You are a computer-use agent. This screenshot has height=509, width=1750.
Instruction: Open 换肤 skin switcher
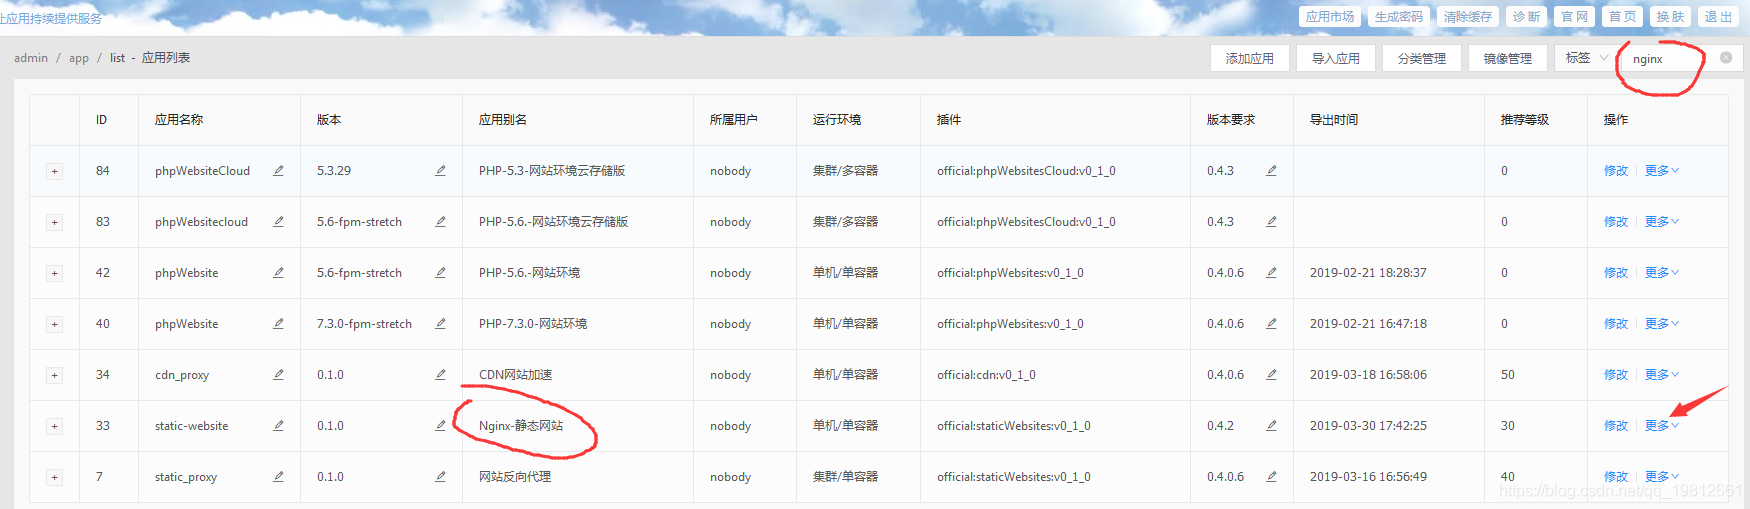(1671, 17)
